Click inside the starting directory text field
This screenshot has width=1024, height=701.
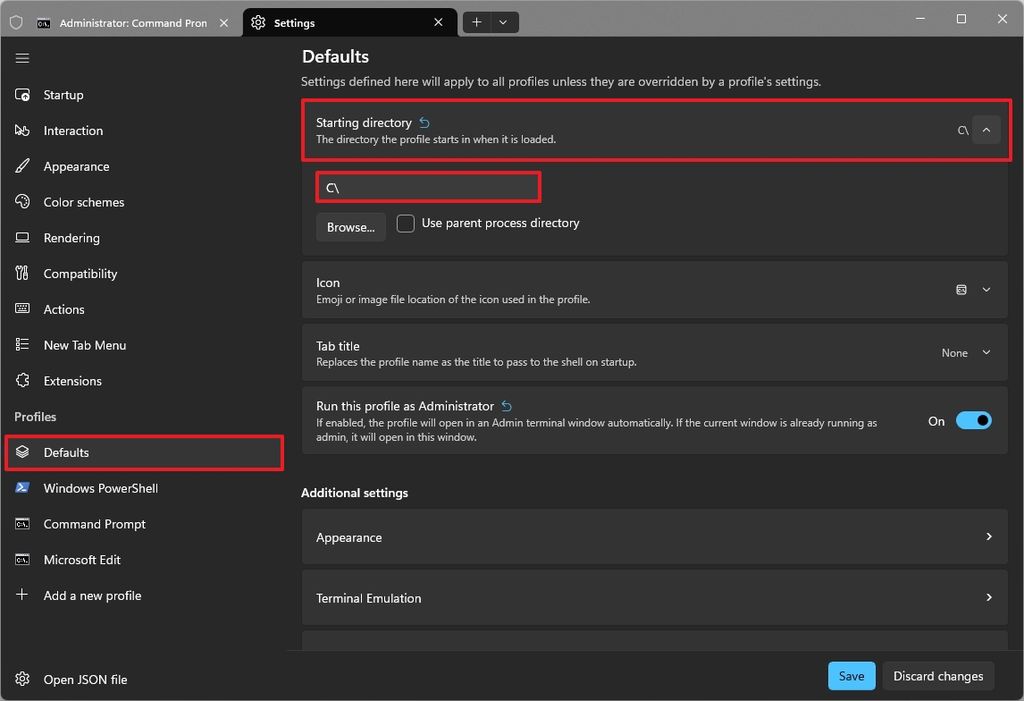click(428, 187)
